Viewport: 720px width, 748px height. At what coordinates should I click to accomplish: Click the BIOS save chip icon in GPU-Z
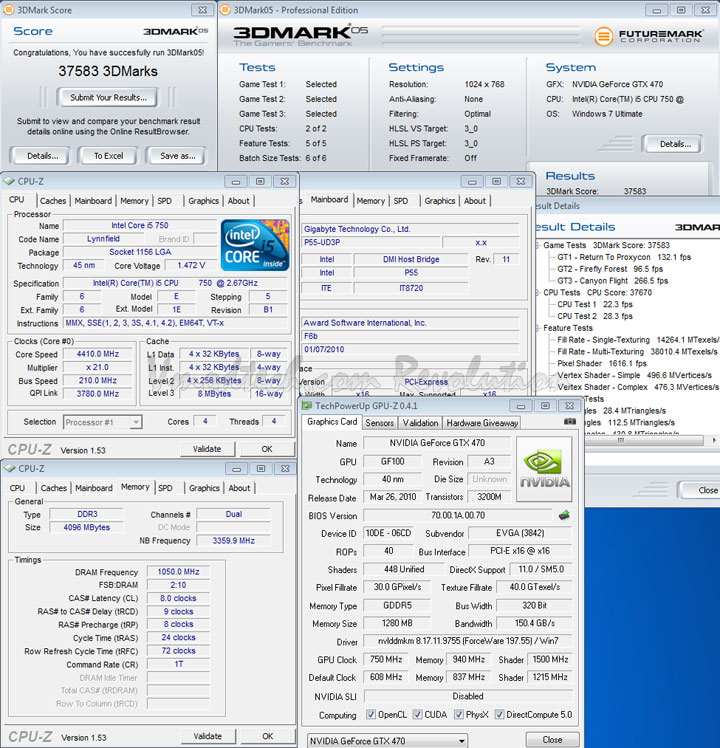(x=564, y=515)
